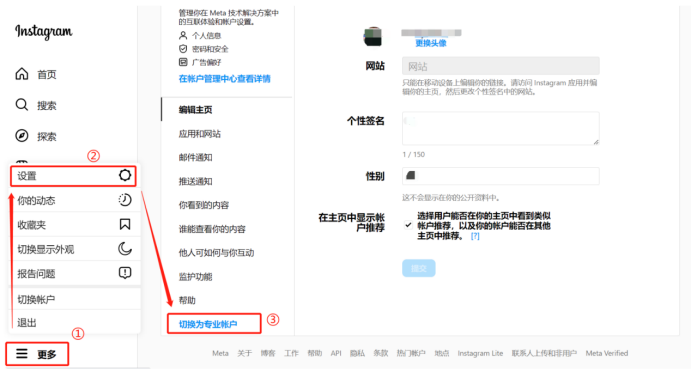
Task: Click the 个人信息 person icon
Action: (183, 35)
